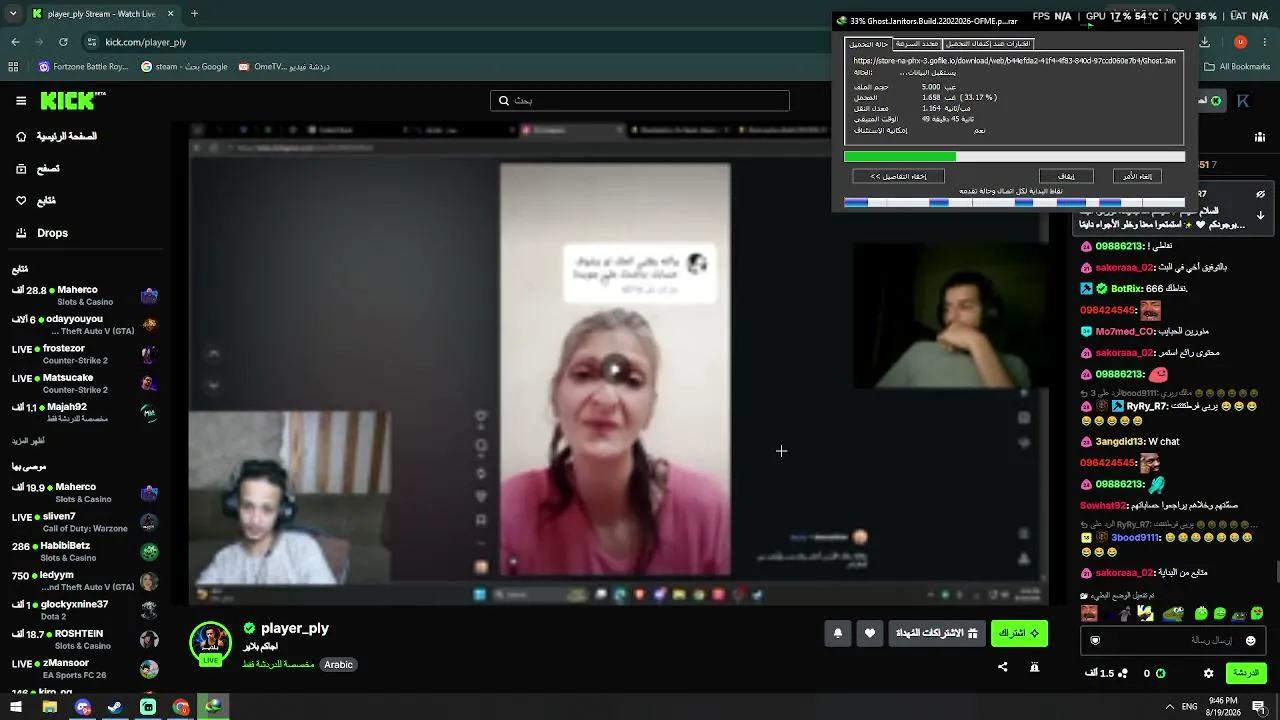
Task: Click the share icon below the stream
Action: (1003, 667)
